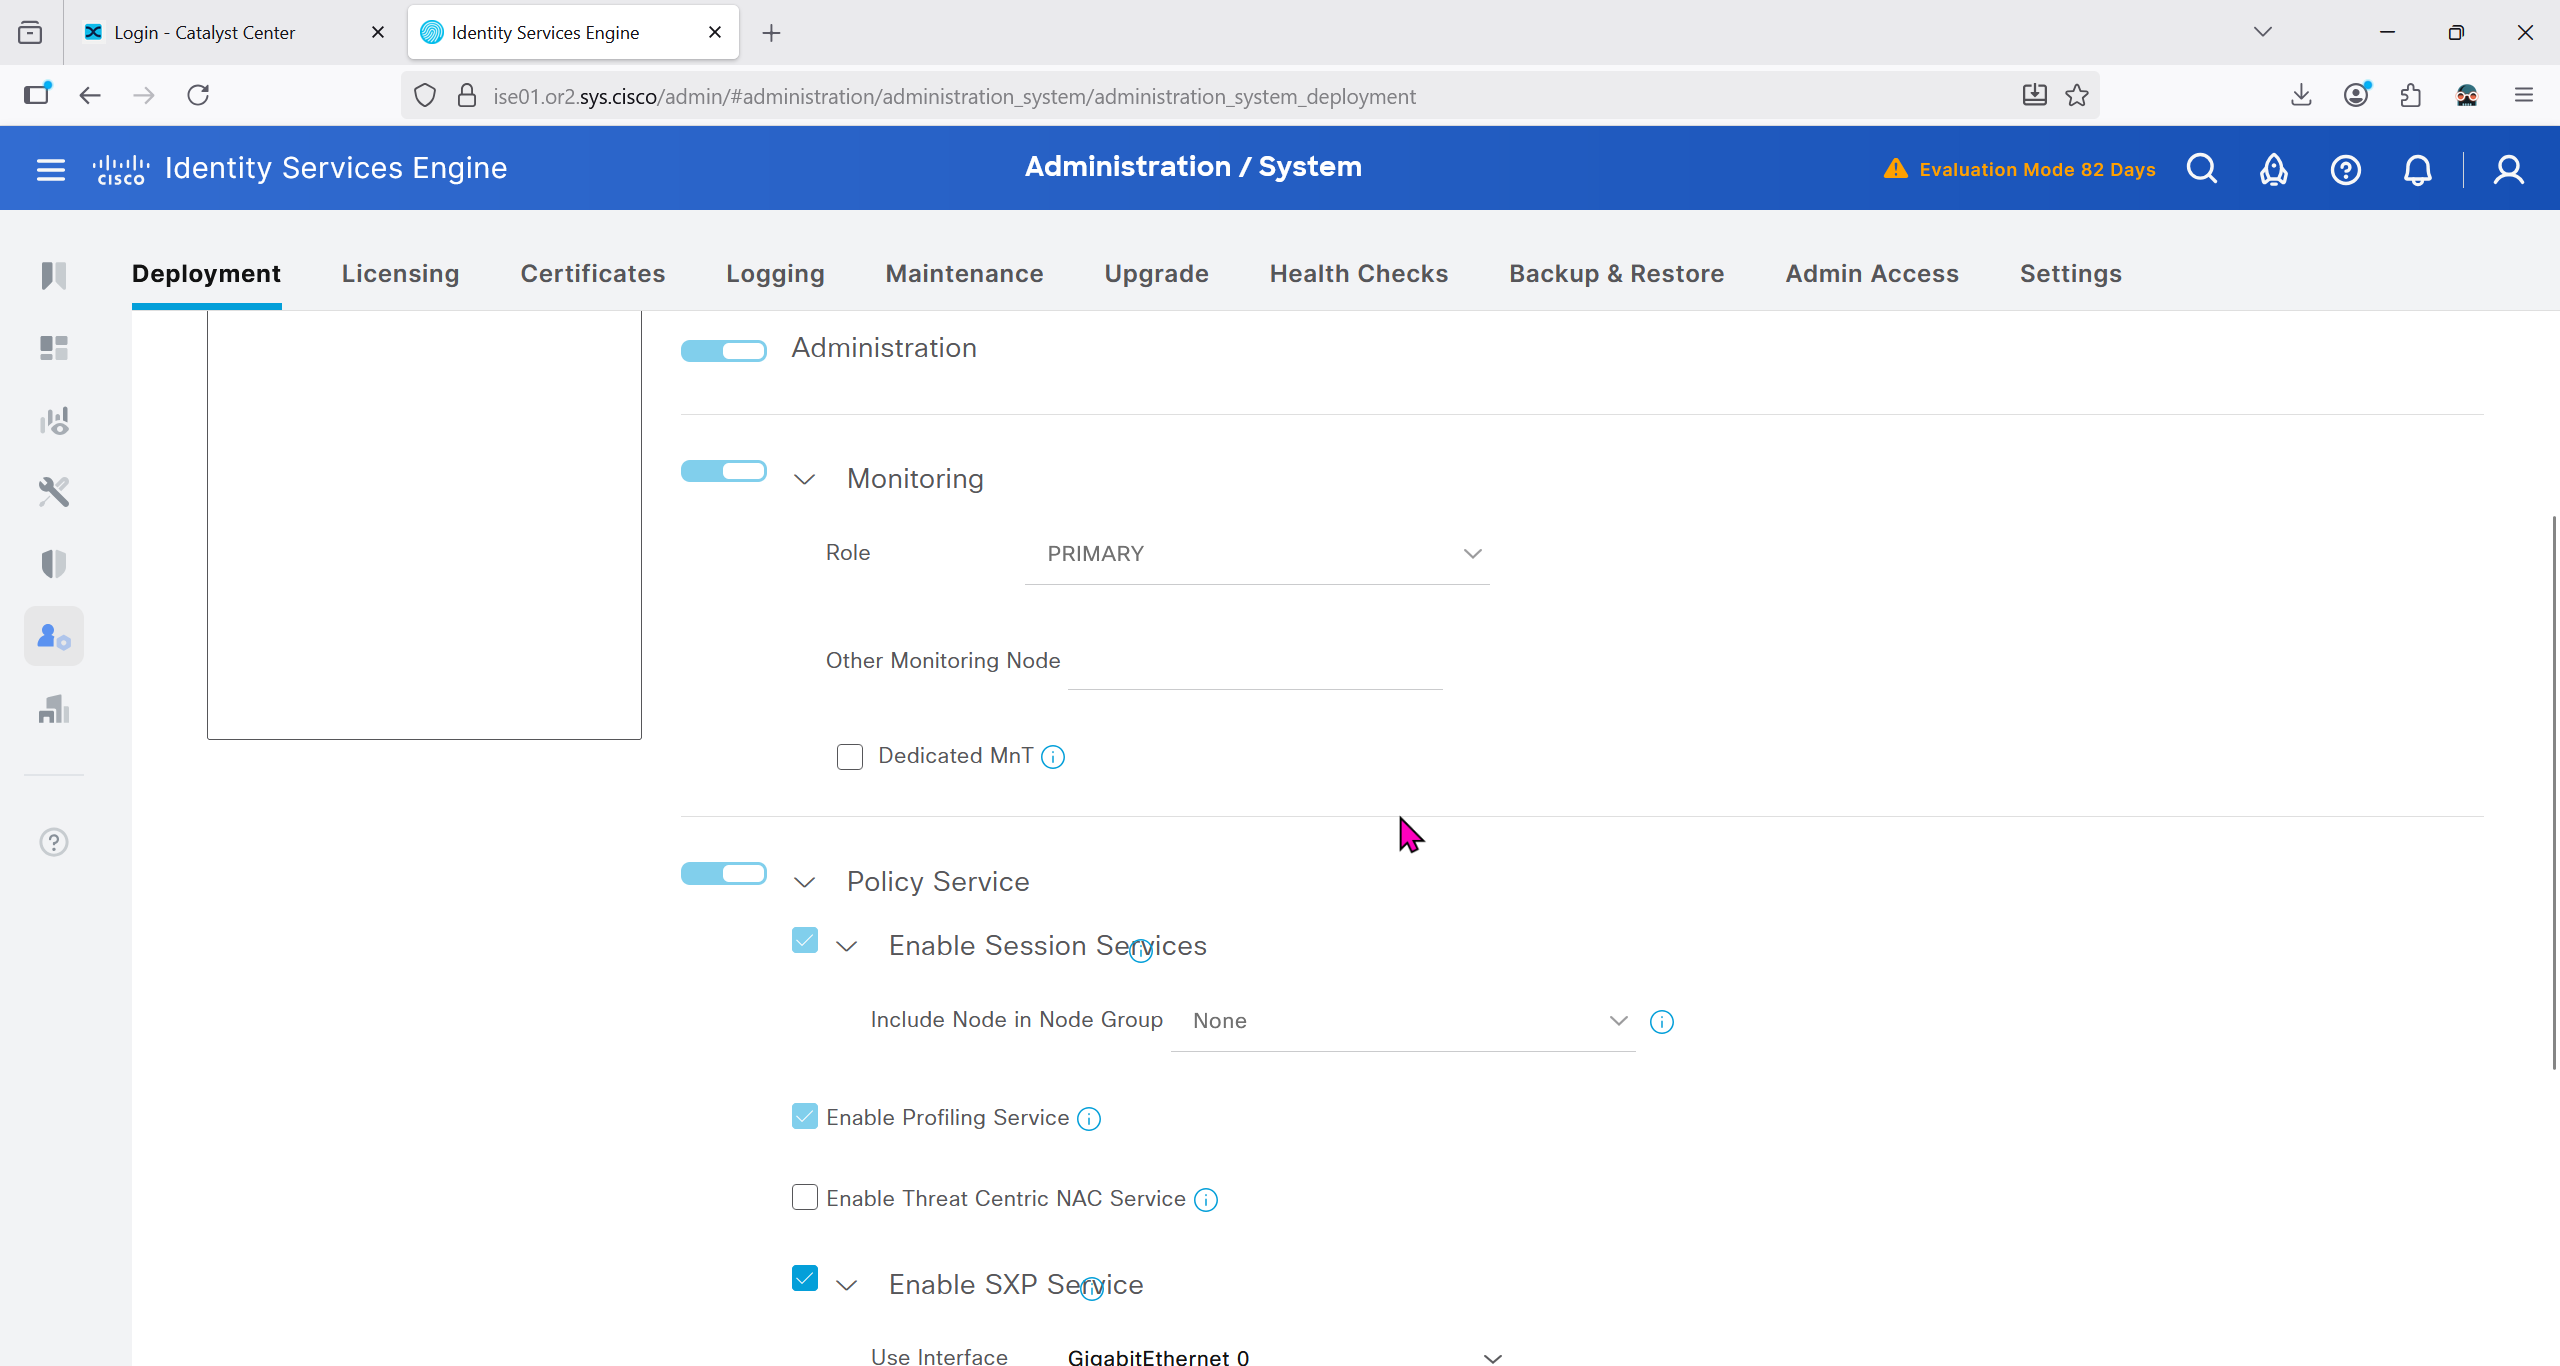The image size is (2560, 1366).
Task: Check the Dedicated MnT checkbox
Action: pos(850,757)
